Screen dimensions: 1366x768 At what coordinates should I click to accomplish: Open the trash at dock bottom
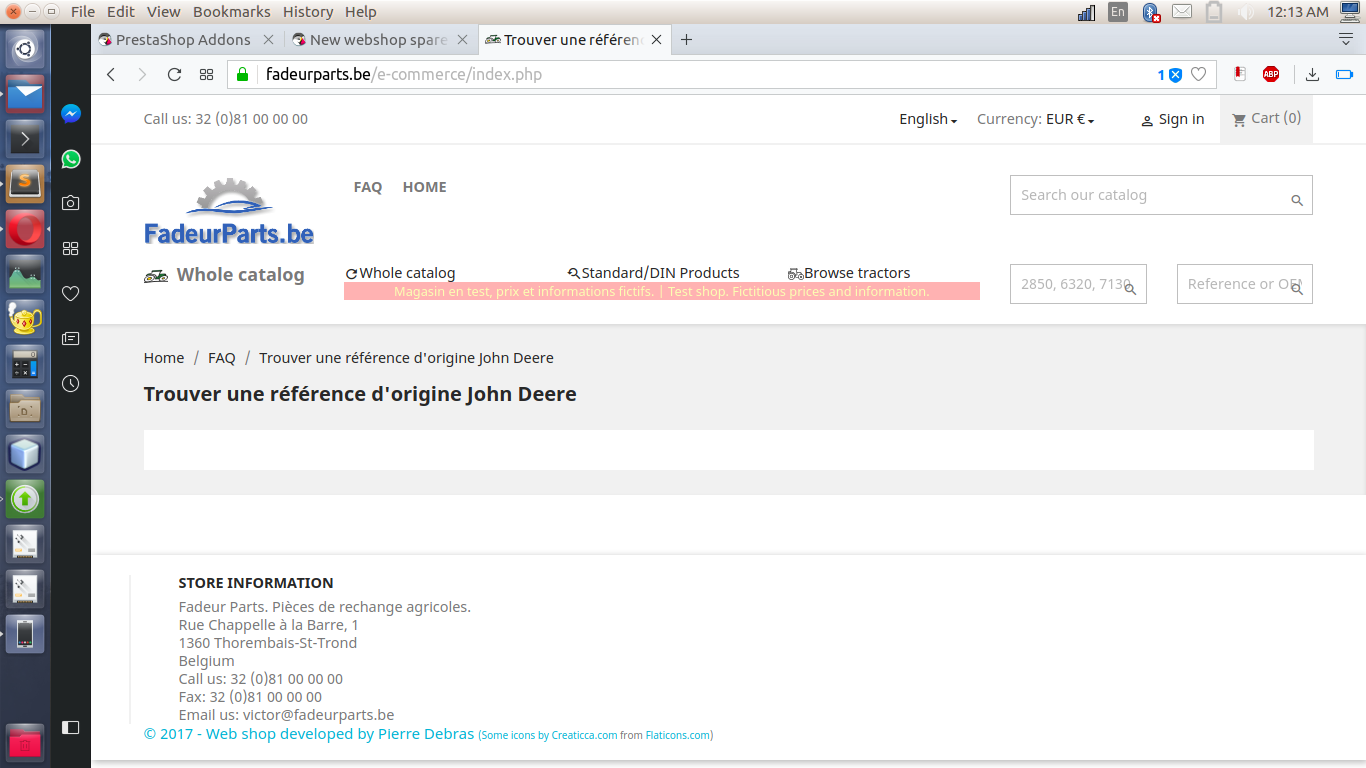coord(25,743)
